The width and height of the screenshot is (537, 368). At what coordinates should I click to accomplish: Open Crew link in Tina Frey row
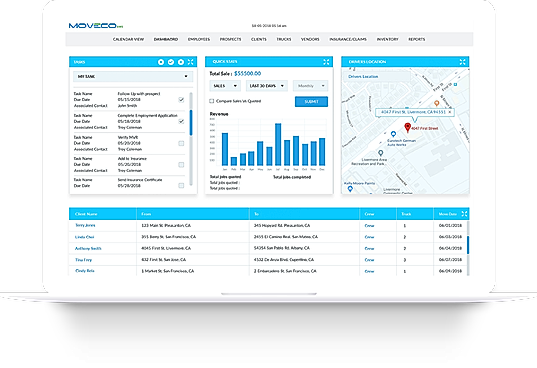tap(370, 260)
